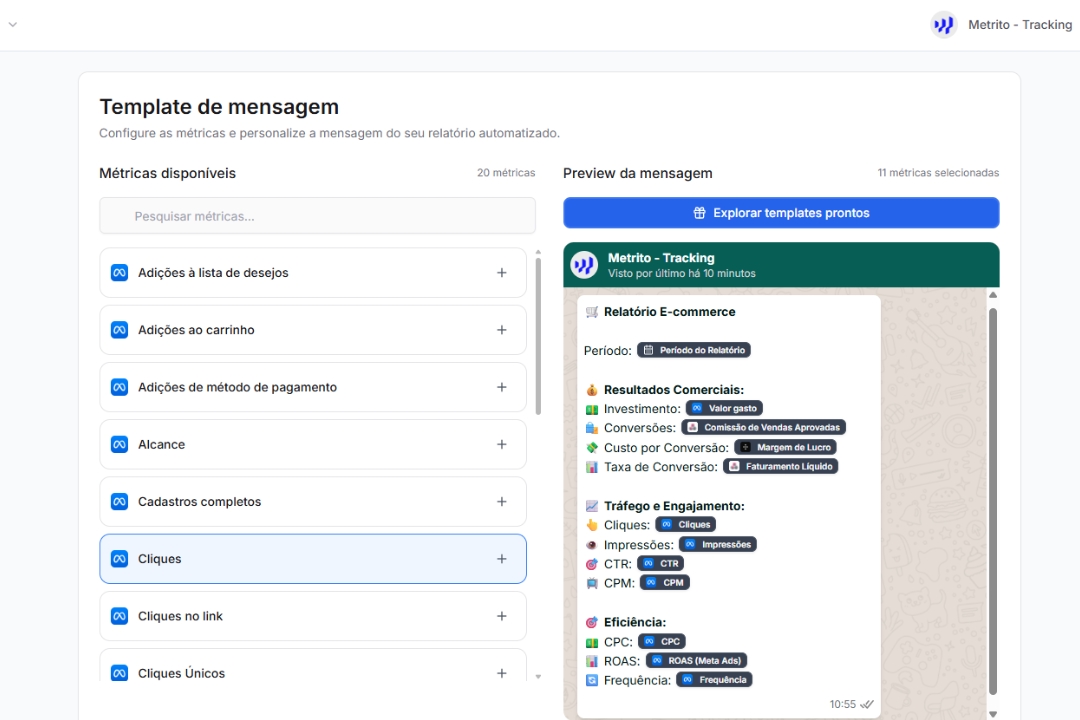Add Cadastros completos using plus icon

pos(501,502)
